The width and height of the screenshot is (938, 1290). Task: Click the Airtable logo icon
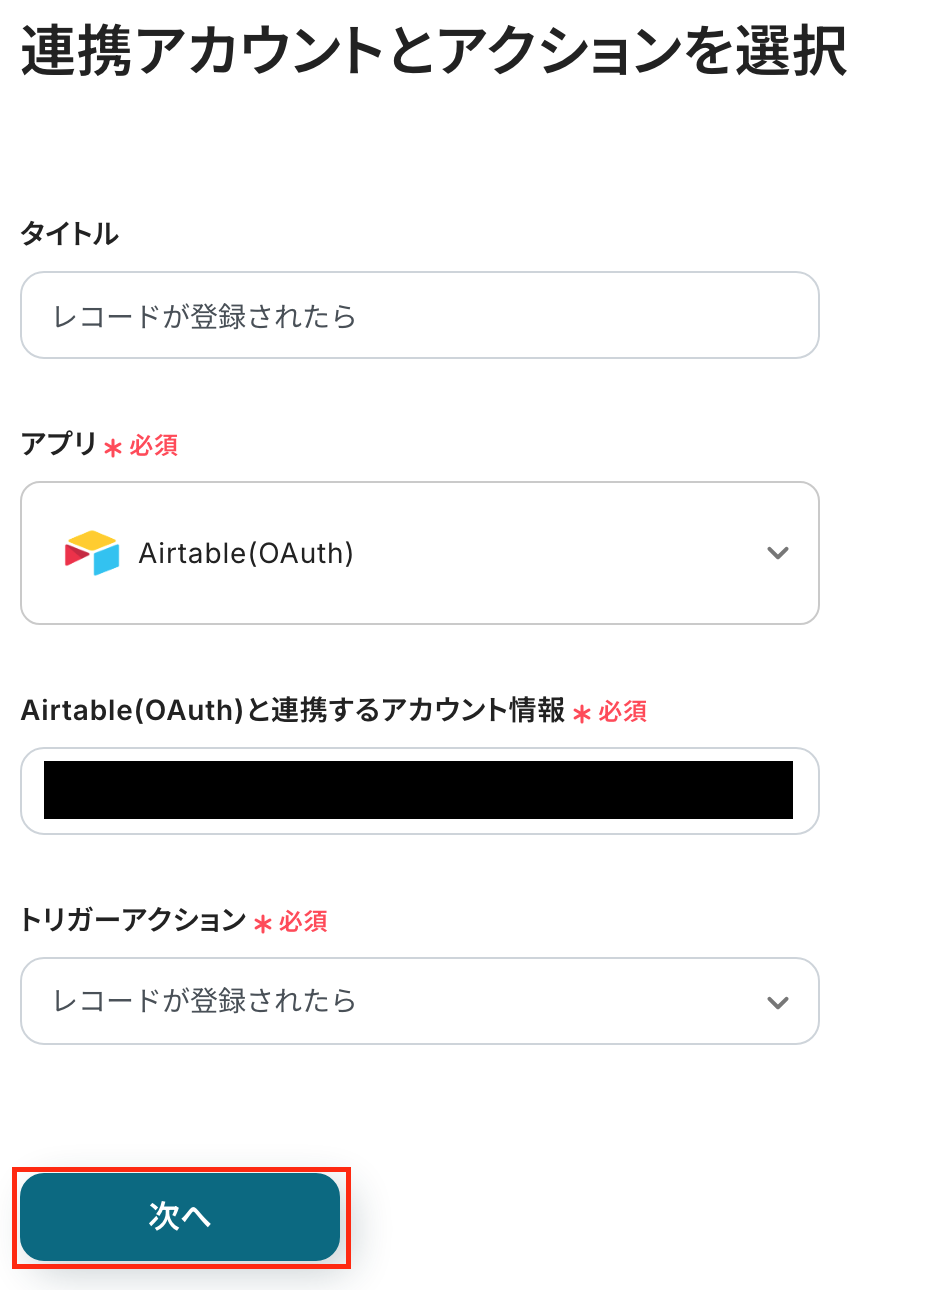coord(92,553)
